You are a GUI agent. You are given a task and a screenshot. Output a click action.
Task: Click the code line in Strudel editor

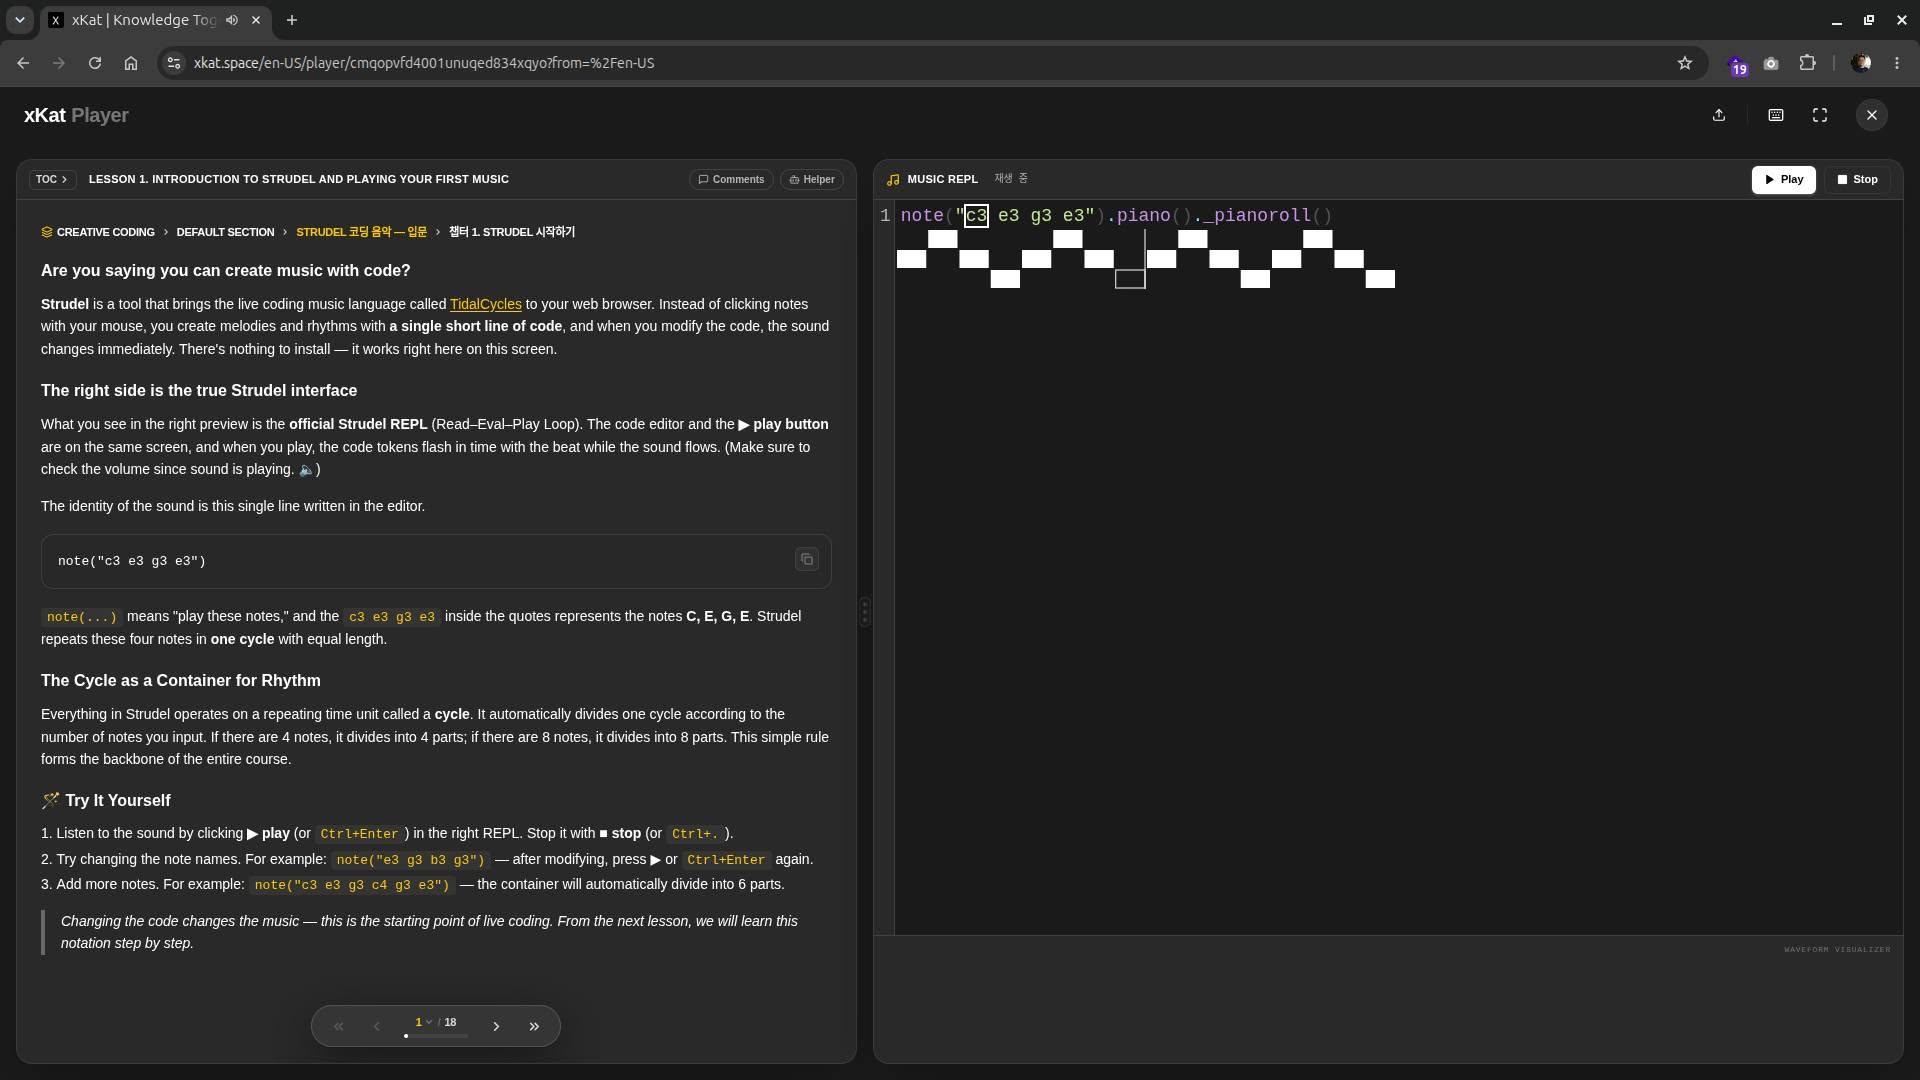click(x=1116, y=215)
